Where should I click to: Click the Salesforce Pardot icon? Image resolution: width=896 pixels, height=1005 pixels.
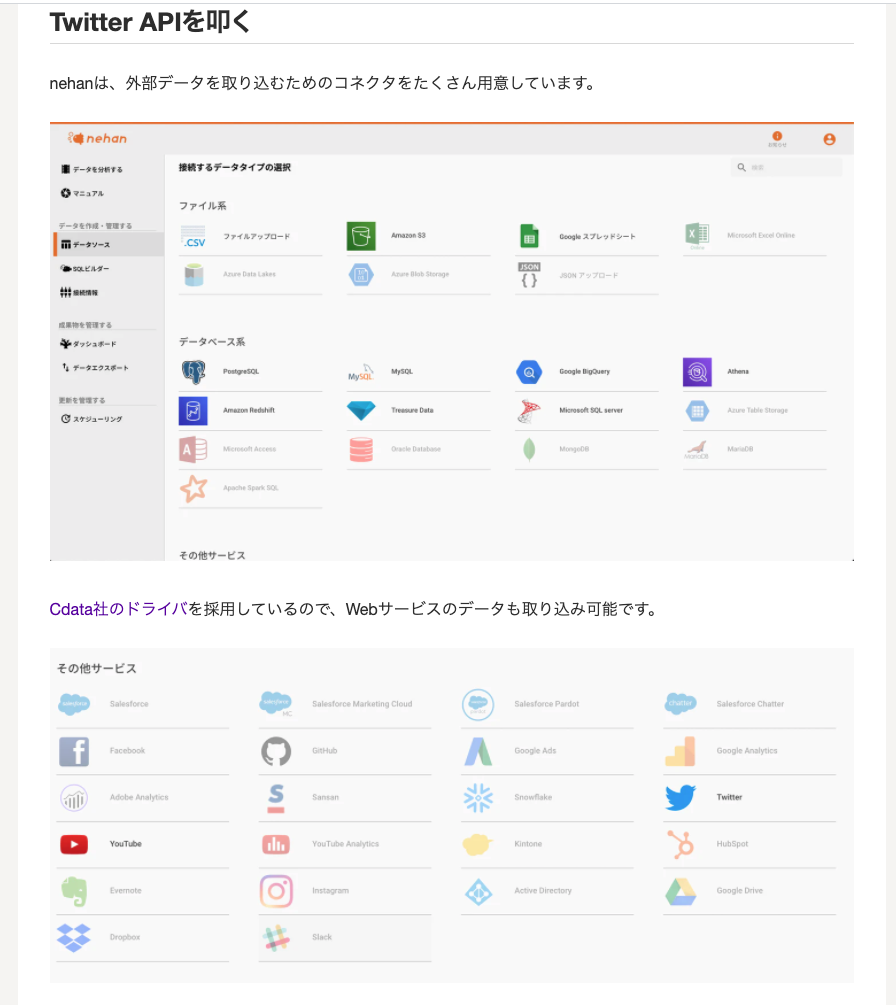tap(478, 704)
